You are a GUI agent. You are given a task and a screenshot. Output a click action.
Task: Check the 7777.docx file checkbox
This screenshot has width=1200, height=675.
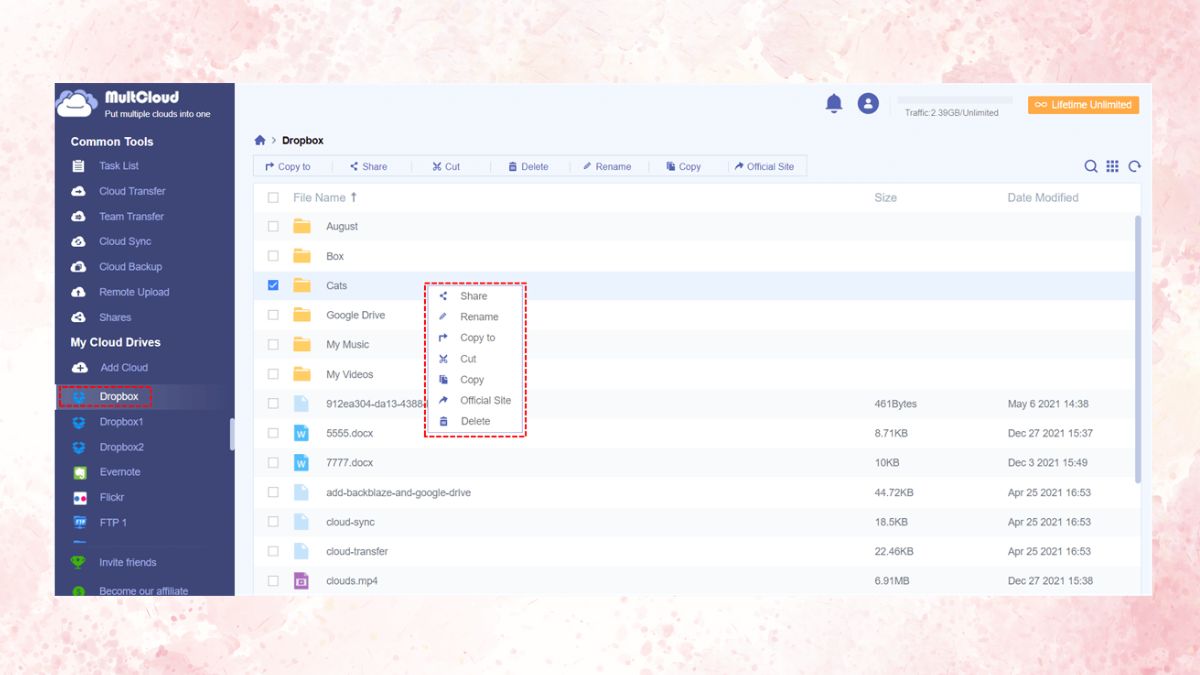(273, 462)
